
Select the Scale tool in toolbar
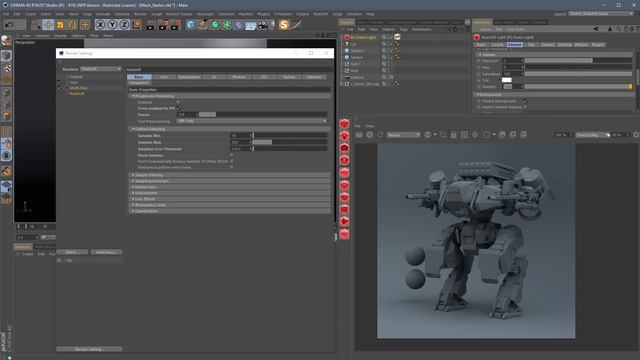[60, 25]
